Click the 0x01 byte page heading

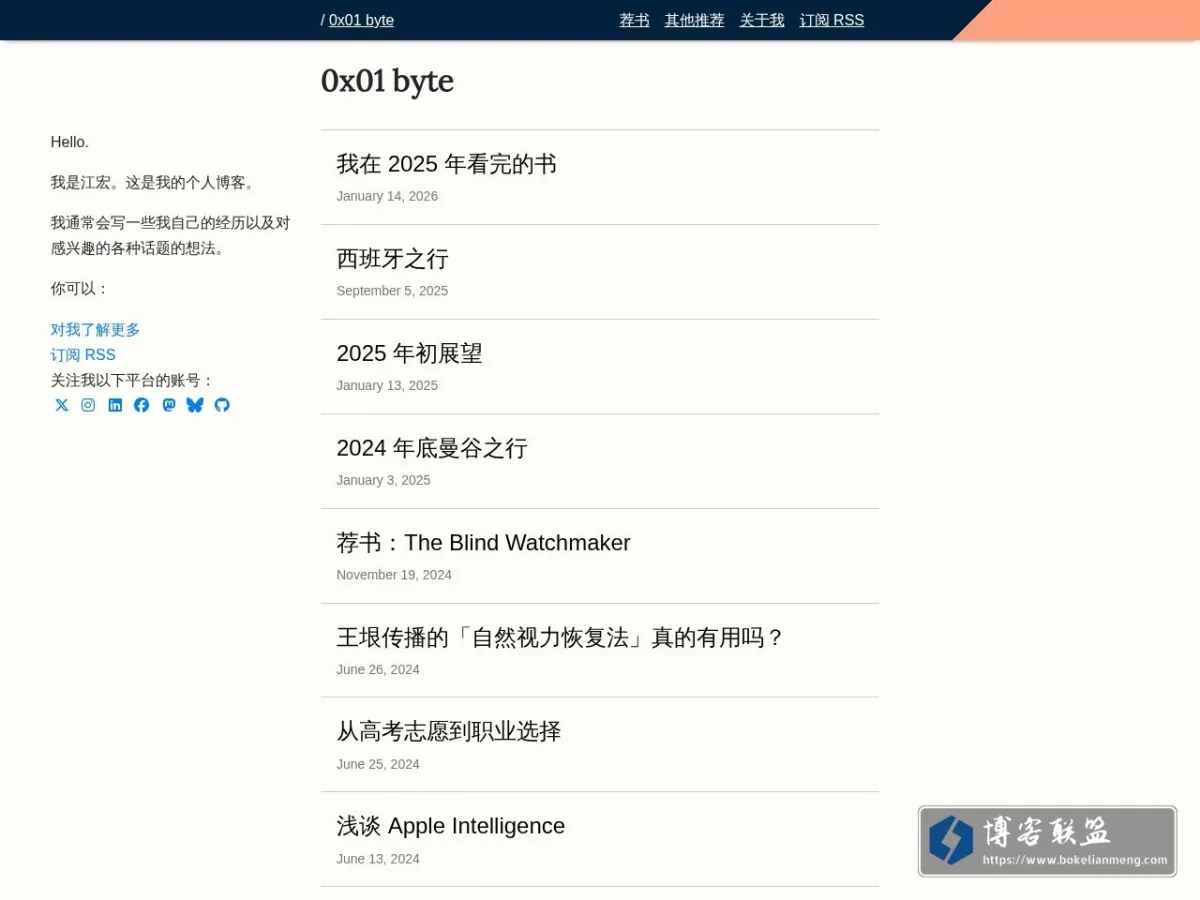pyautogui.click(x=387, y=81)
